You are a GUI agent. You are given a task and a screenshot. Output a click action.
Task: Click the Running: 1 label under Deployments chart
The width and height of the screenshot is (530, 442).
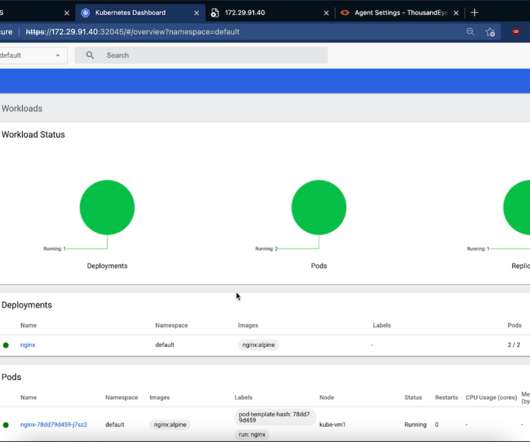(55, 249)
